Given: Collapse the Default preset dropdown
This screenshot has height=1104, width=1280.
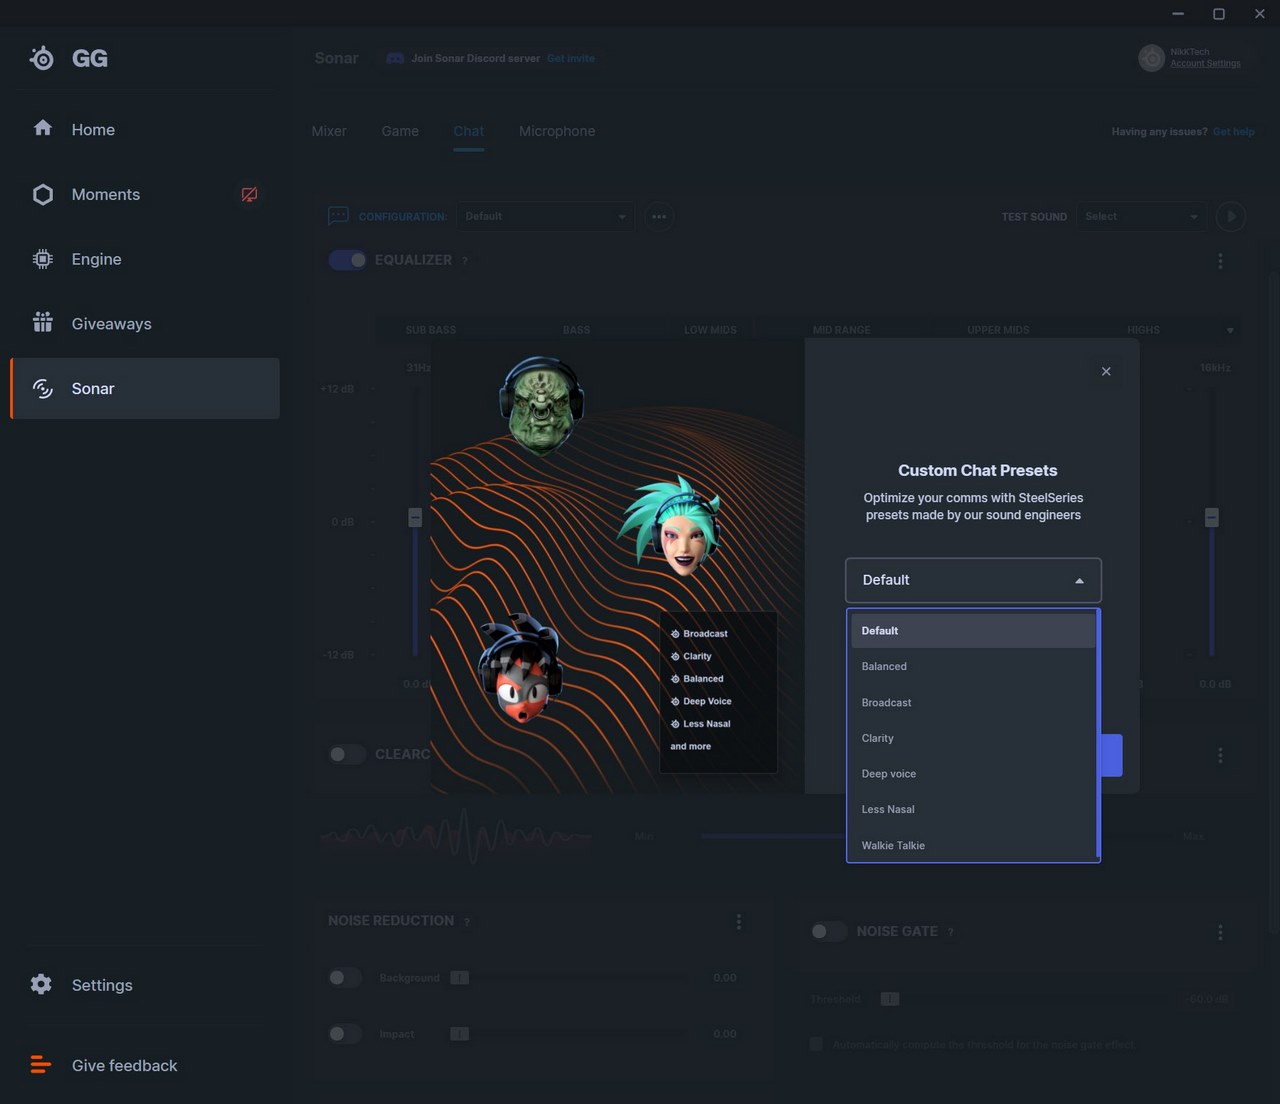Looking at the screenshot, I should (x=973, y=580).
